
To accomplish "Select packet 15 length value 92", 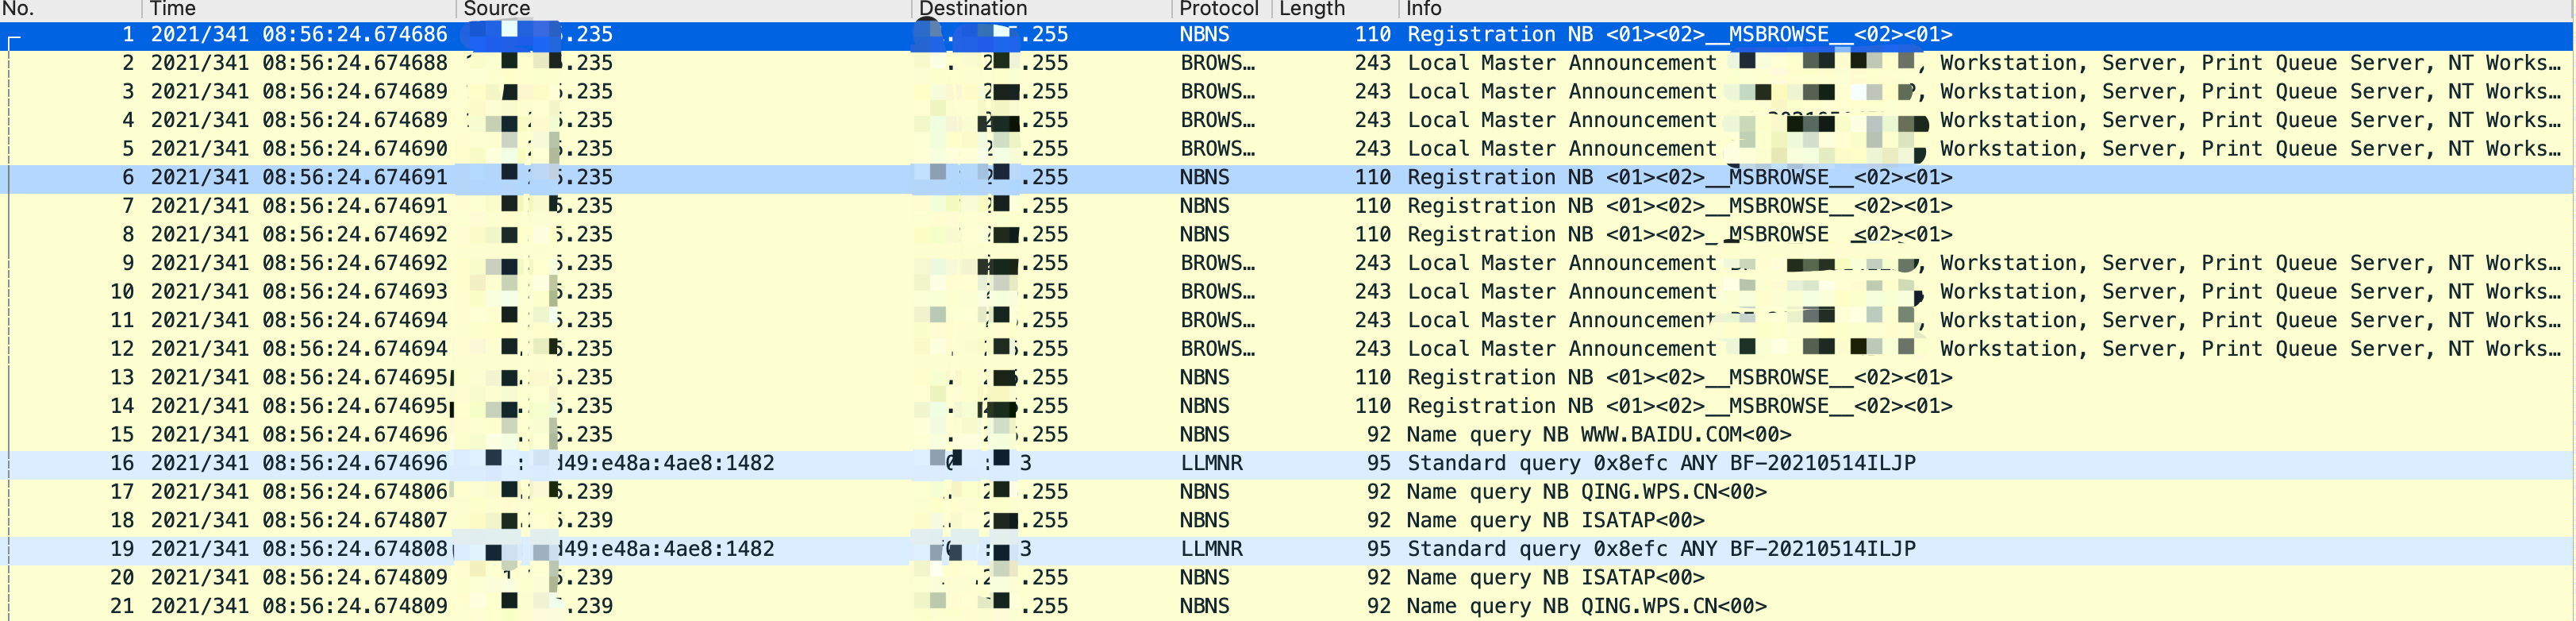I will coord(1379,435).
